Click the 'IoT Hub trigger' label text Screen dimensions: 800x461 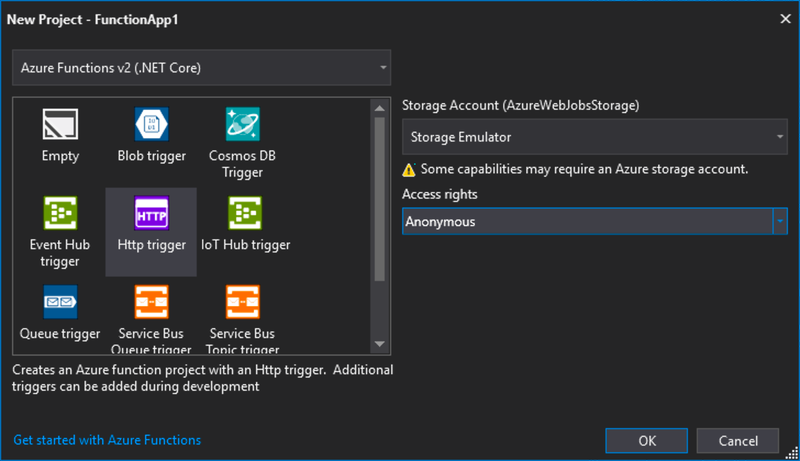(x=245, y=245)
